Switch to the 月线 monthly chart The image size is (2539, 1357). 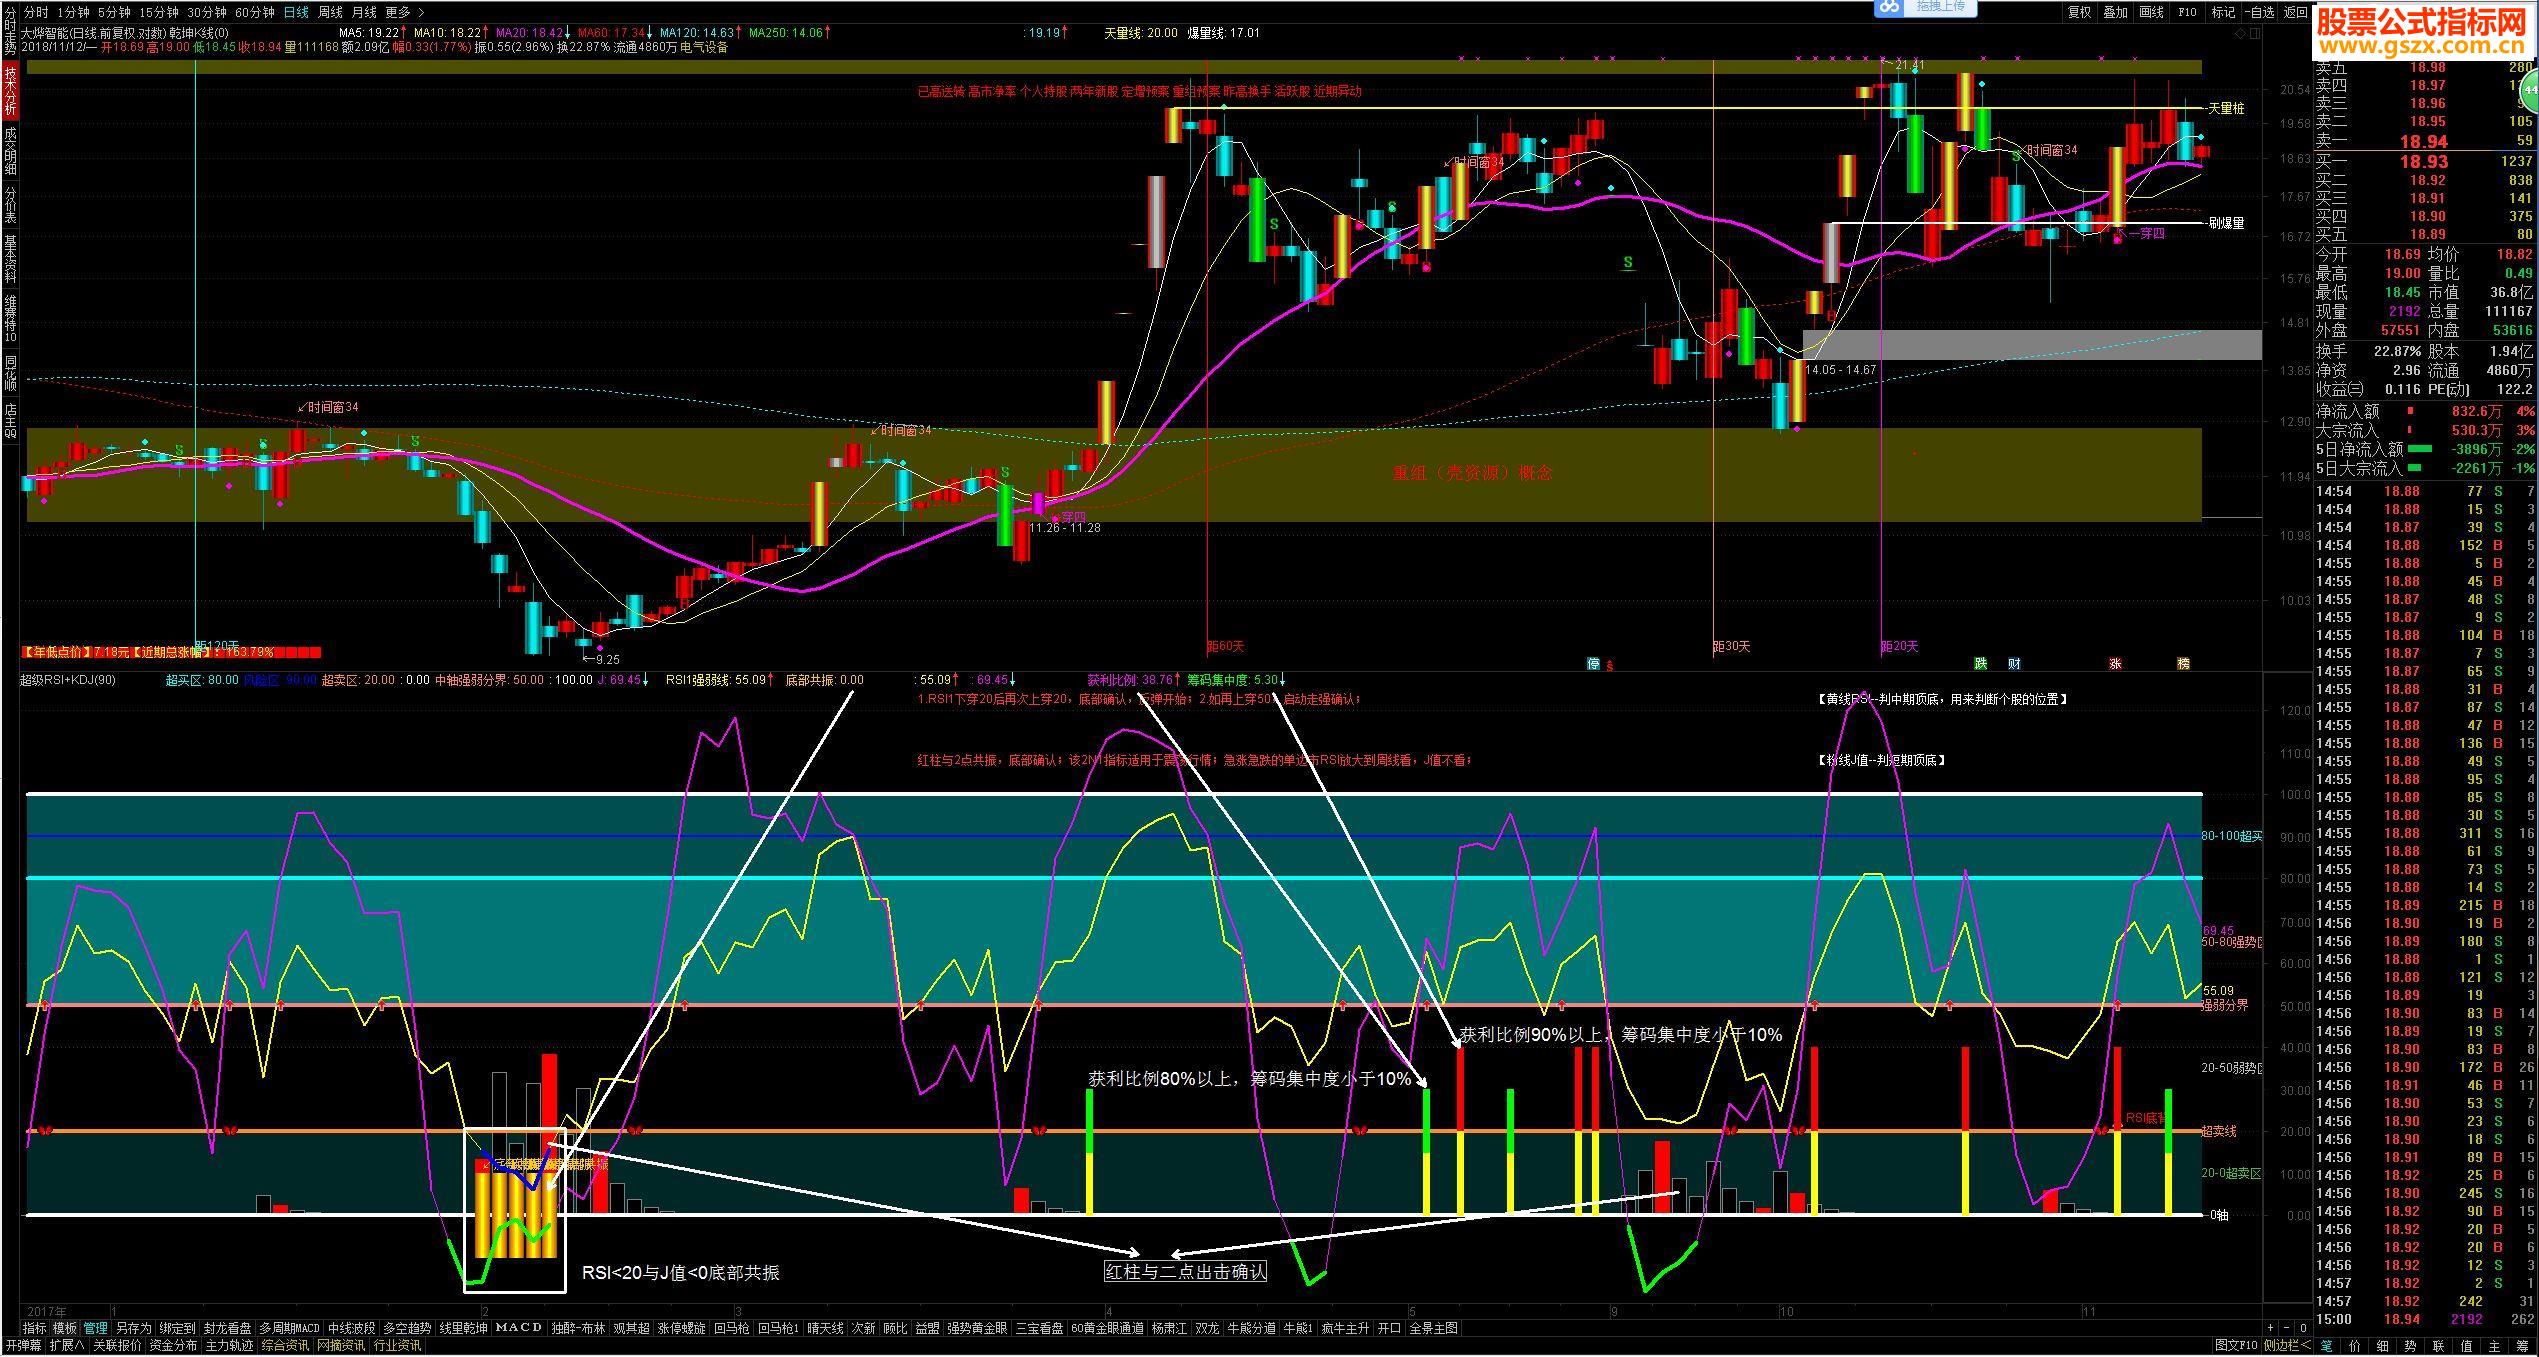click(364, 12)
